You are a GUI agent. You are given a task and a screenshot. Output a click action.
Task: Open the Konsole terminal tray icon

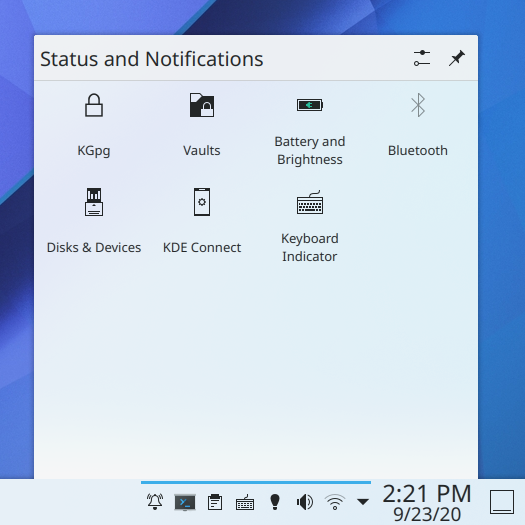pyautogui.click(x=185, y=502)
